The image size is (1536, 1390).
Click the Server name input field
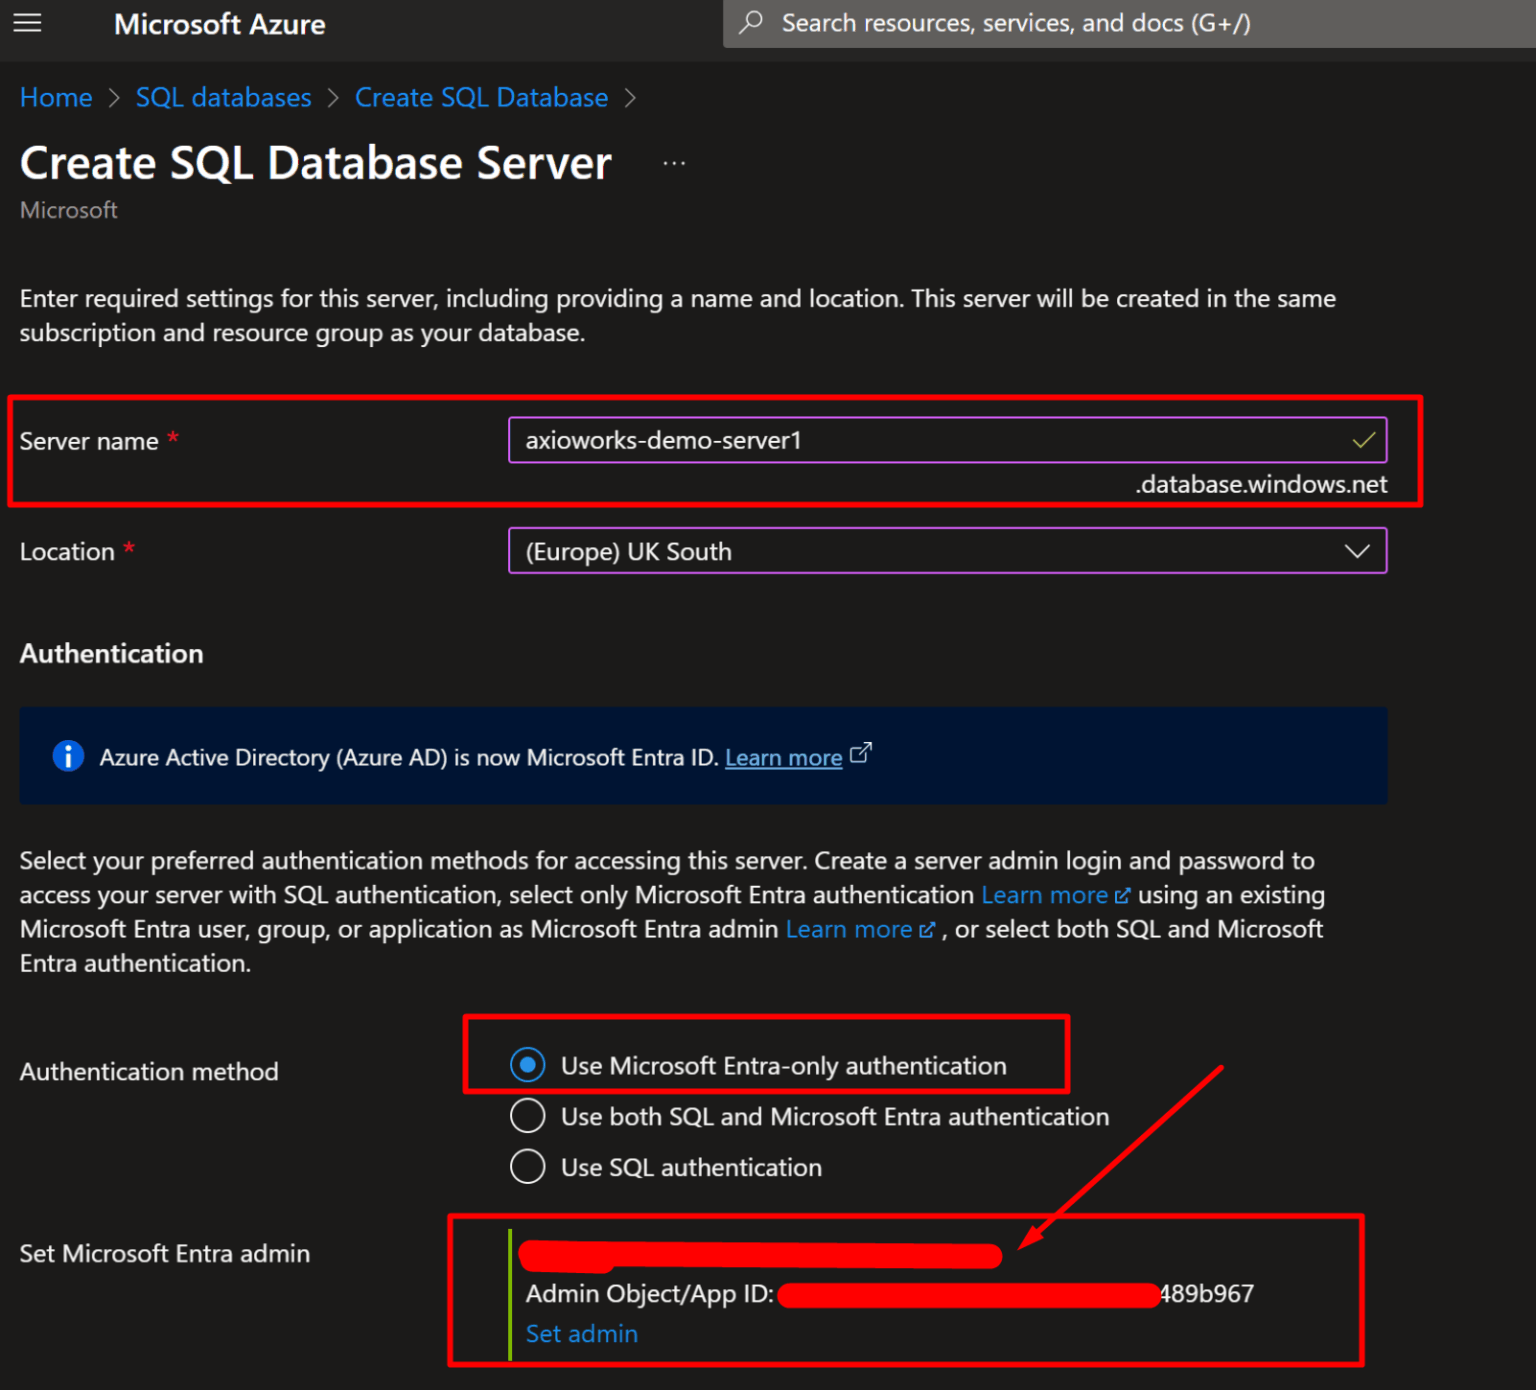[930, 440]
